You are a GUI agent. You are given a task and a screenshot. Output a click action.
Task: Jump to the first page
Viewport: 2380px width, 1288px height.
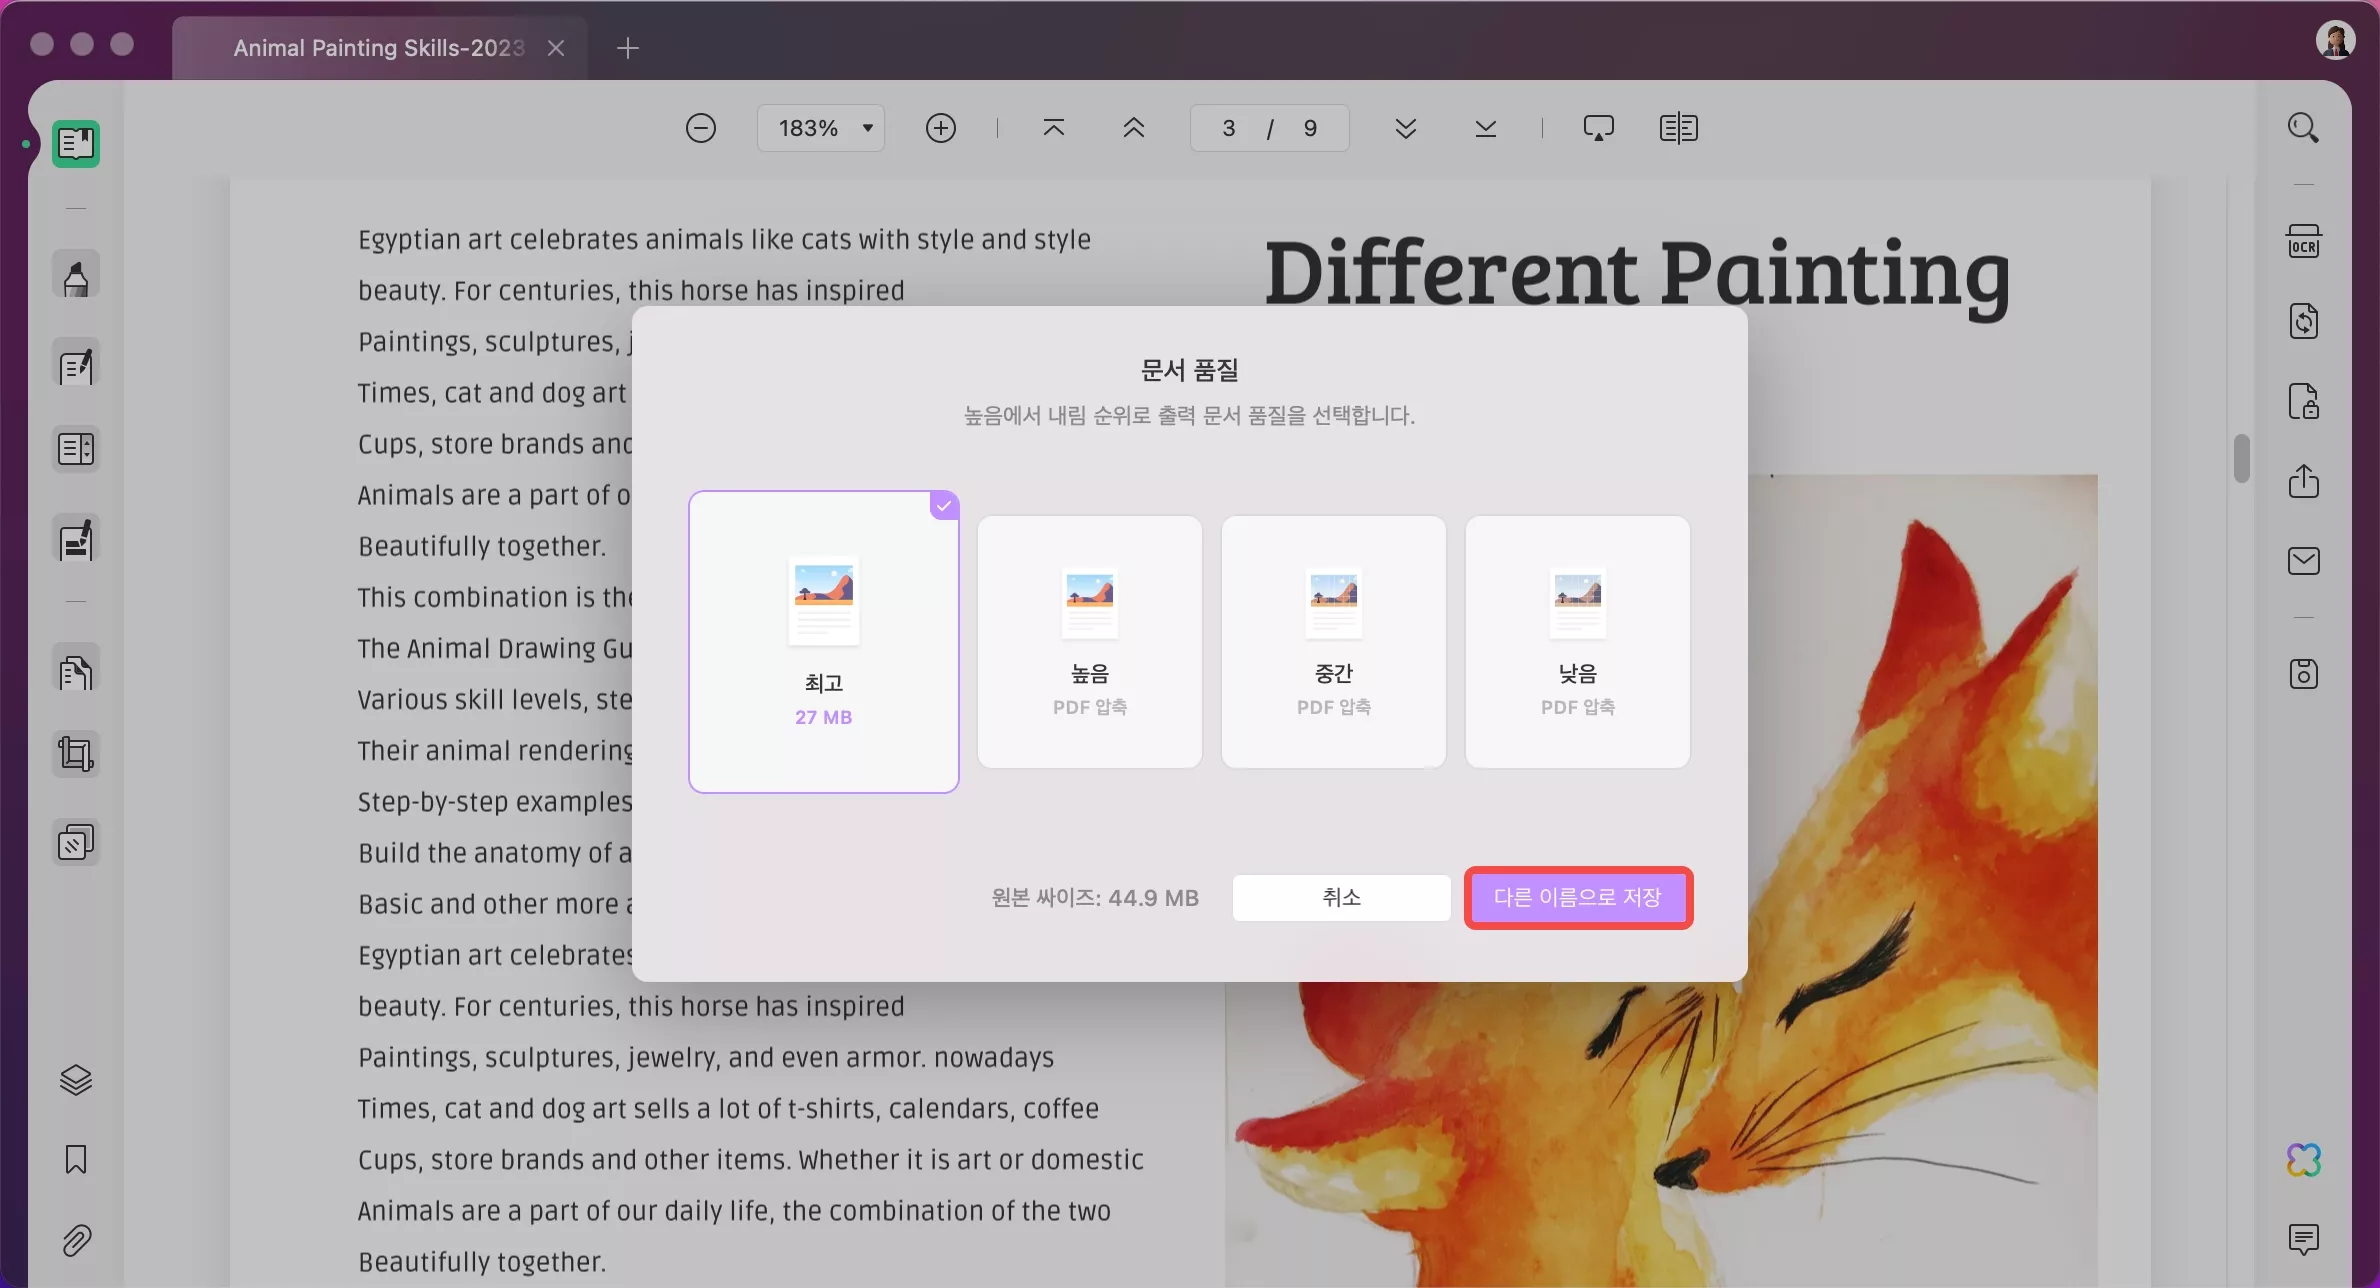click(x=1054, y=128)
